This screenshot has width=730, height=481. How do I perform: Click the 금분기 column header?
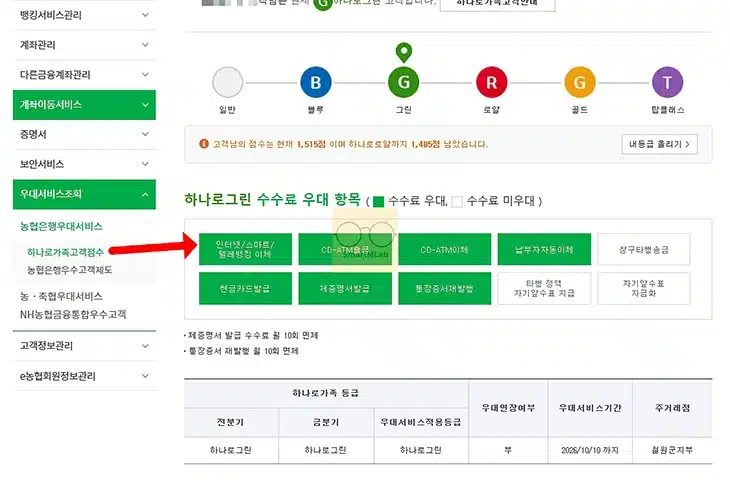(x=326, y=422)
